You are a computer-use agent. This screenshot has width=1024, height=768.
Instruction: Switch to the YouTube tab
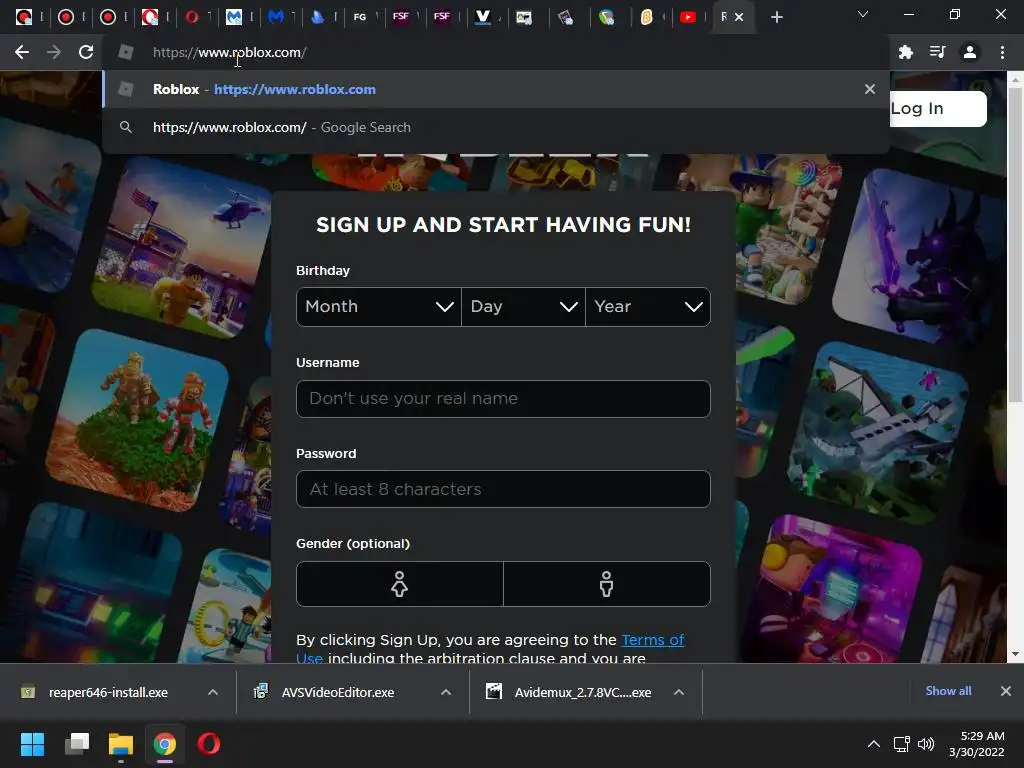[688, 17]
